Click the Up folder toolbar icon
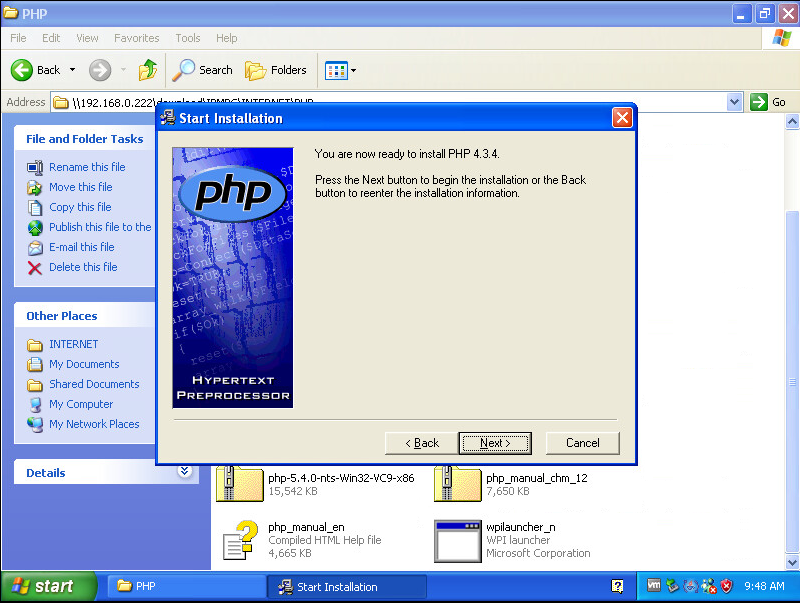This screenshot has width=800, height=603. coord(148,70)
